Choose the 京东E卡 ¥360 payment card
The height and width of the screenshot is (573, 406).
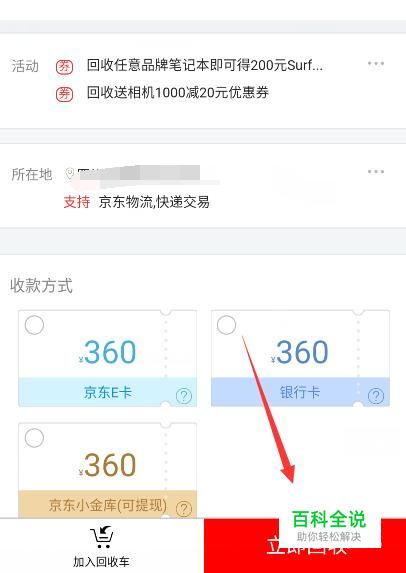point(107,358)
